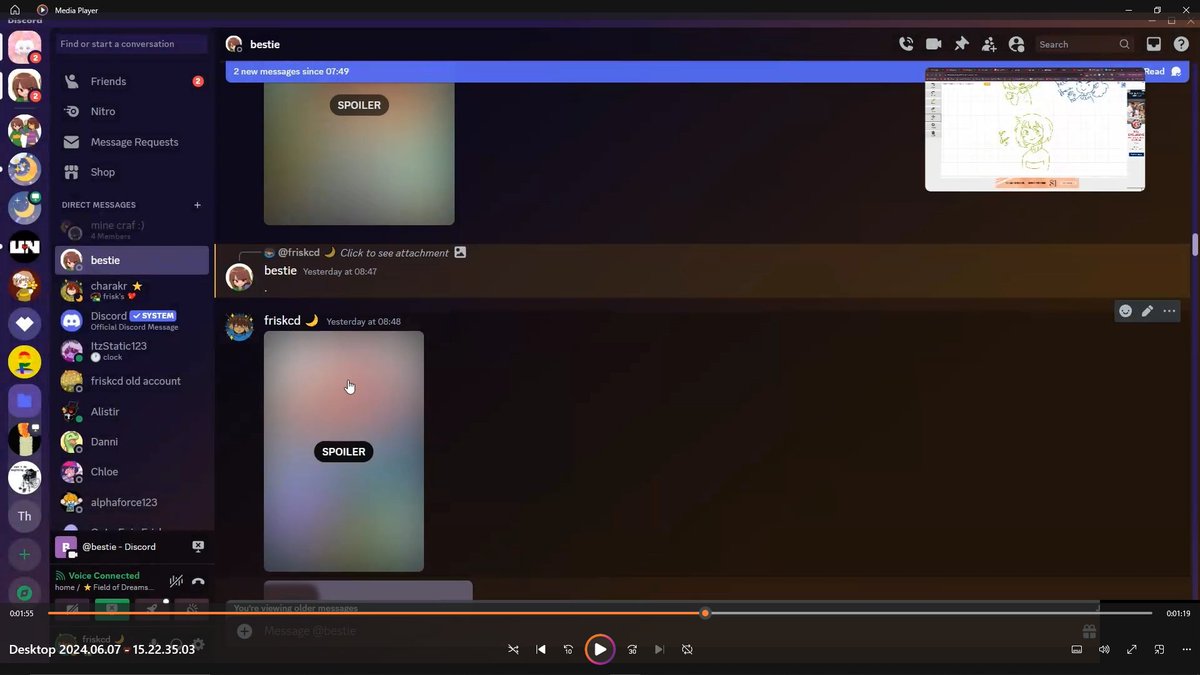The height and width of the screenshot is (675, 1200).
Task: Add reaction to friskcd's message
Action: [1125, 311]
